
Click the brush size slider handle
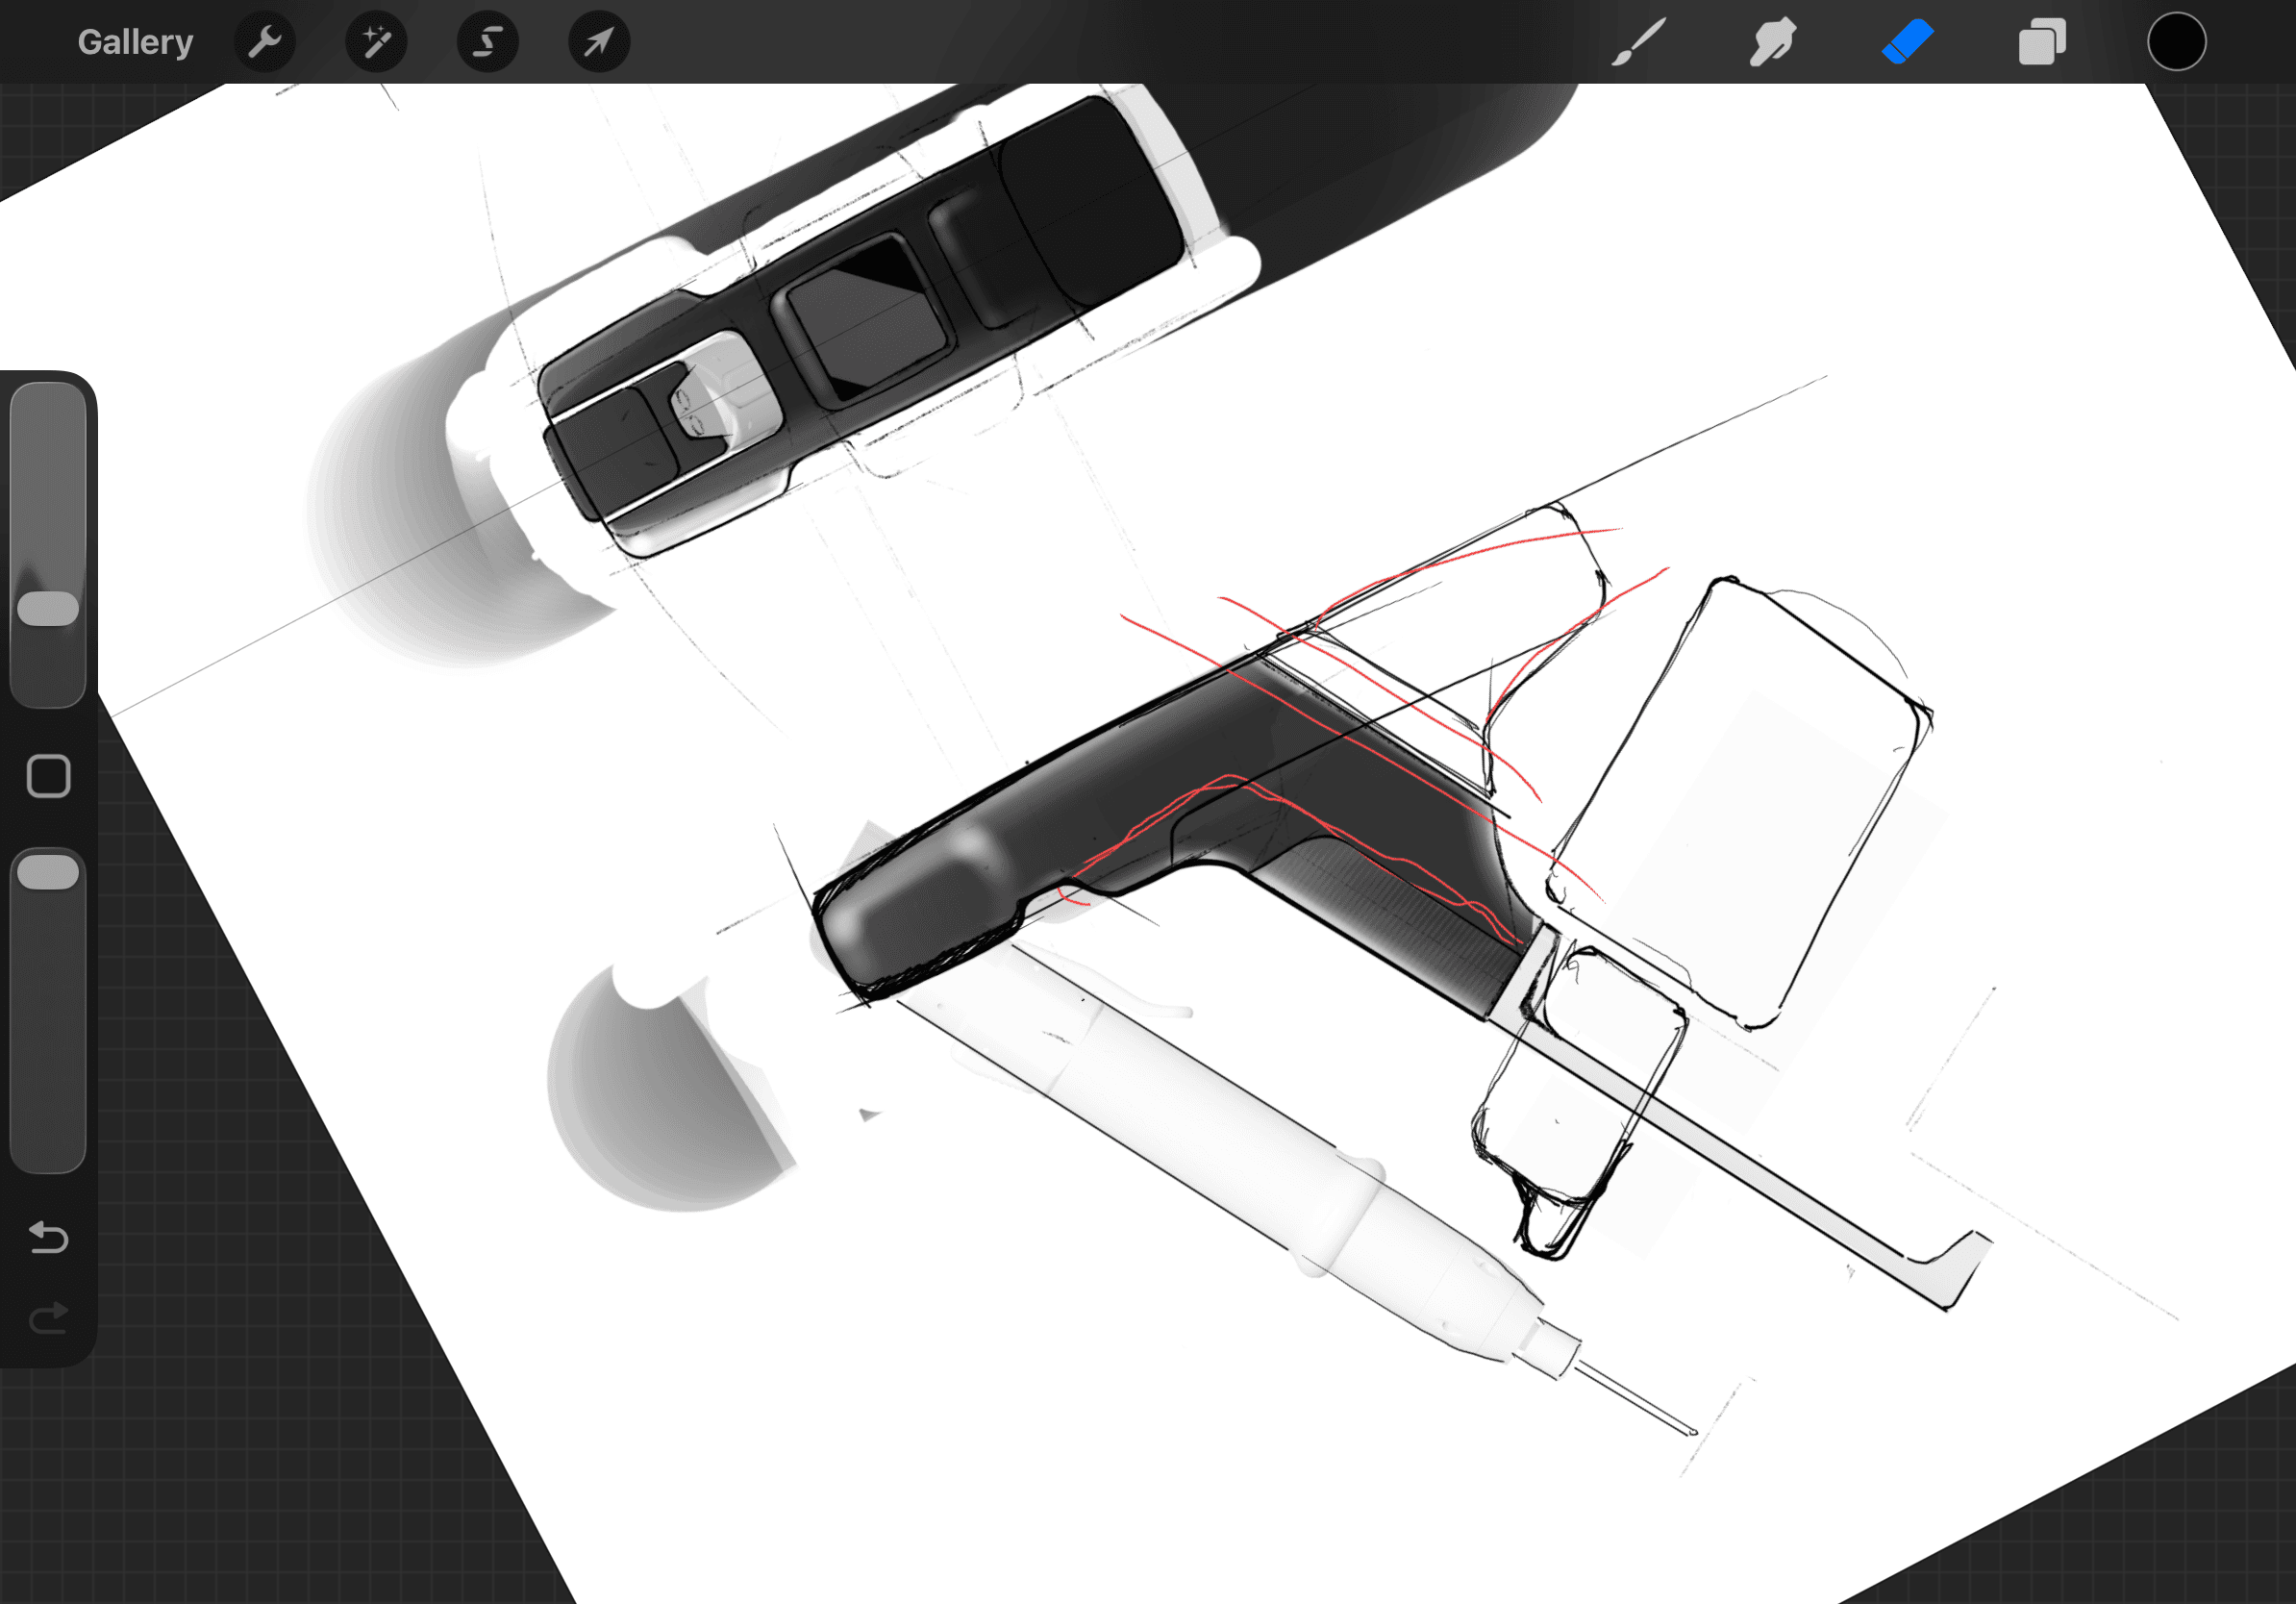(x=48, y=608)
